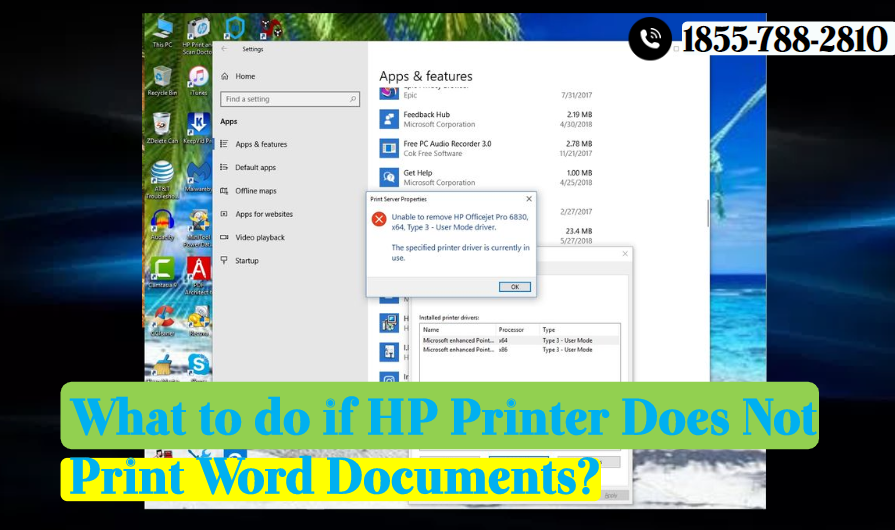Select Free PC Audio Recorder 3.0 entry

pyautogui.click(x=486, y=148)
